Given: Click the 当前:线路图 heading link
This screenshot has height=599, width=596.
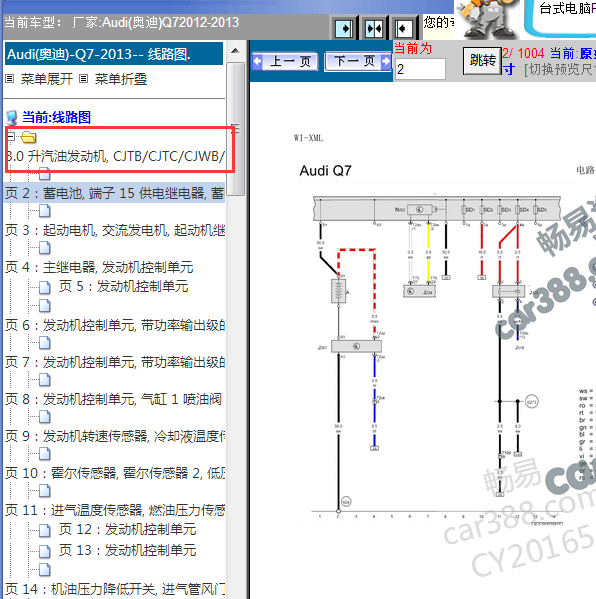Looking at the screenshot, I should (57, 117).
